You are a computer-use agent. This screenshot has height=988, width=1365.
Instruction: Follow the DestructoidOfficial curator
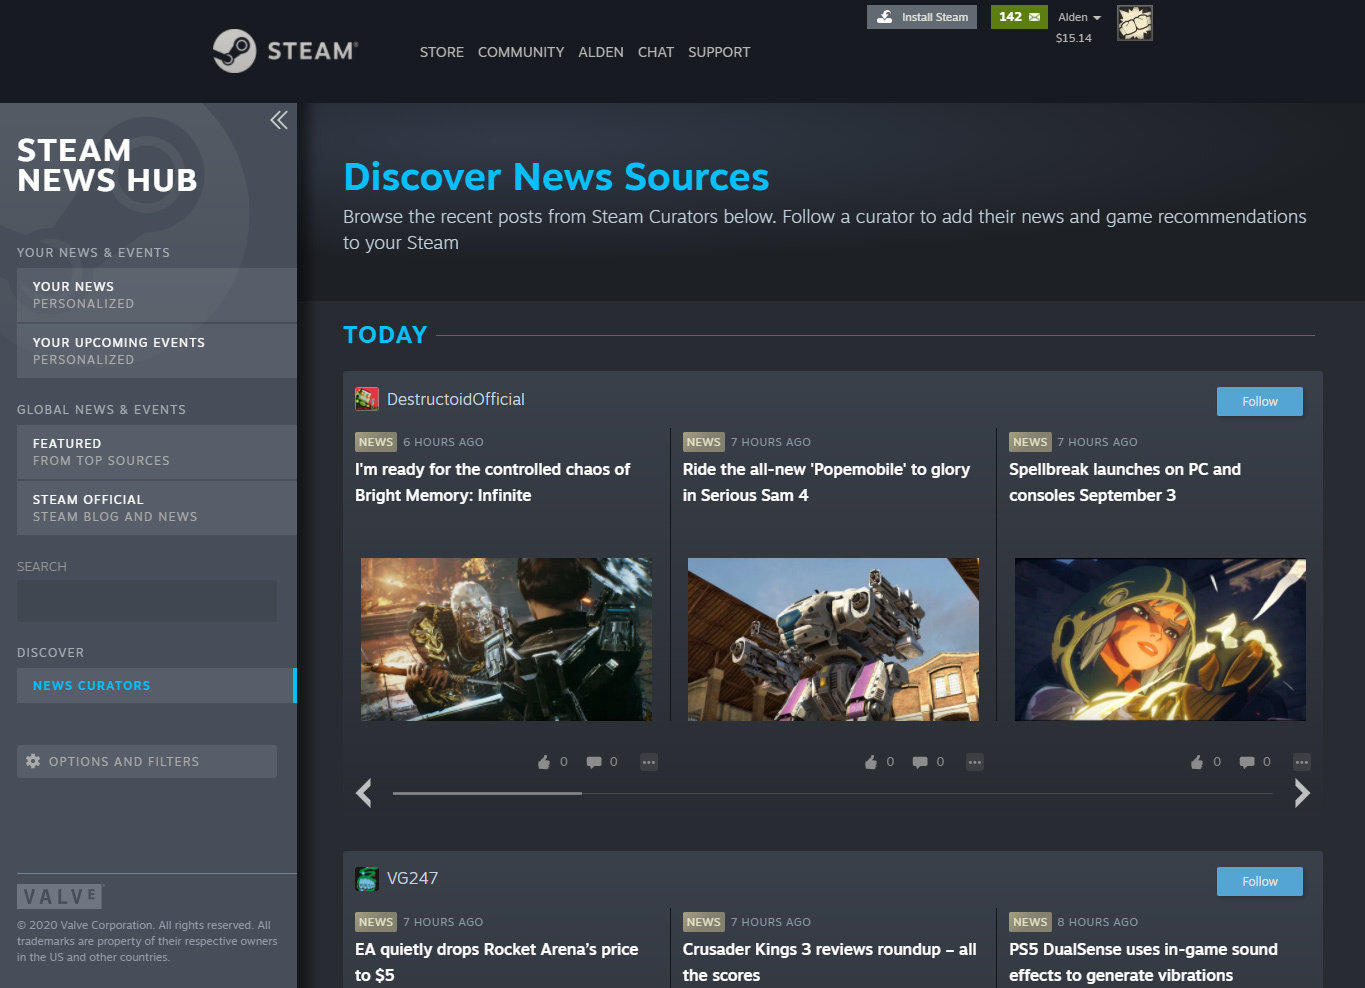click(x=1259, y=401)
